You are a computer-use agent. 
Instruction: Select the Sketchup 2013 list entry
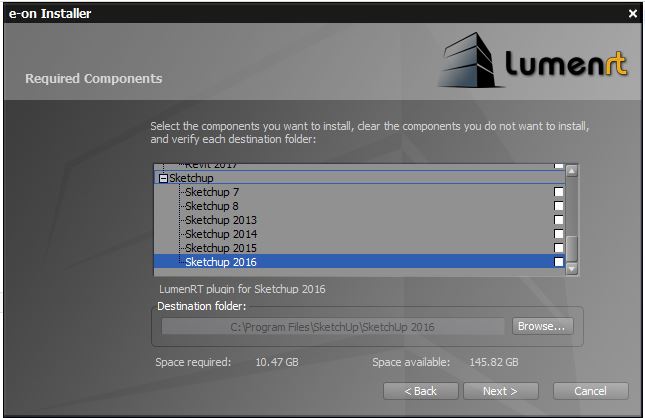point(221,220)
